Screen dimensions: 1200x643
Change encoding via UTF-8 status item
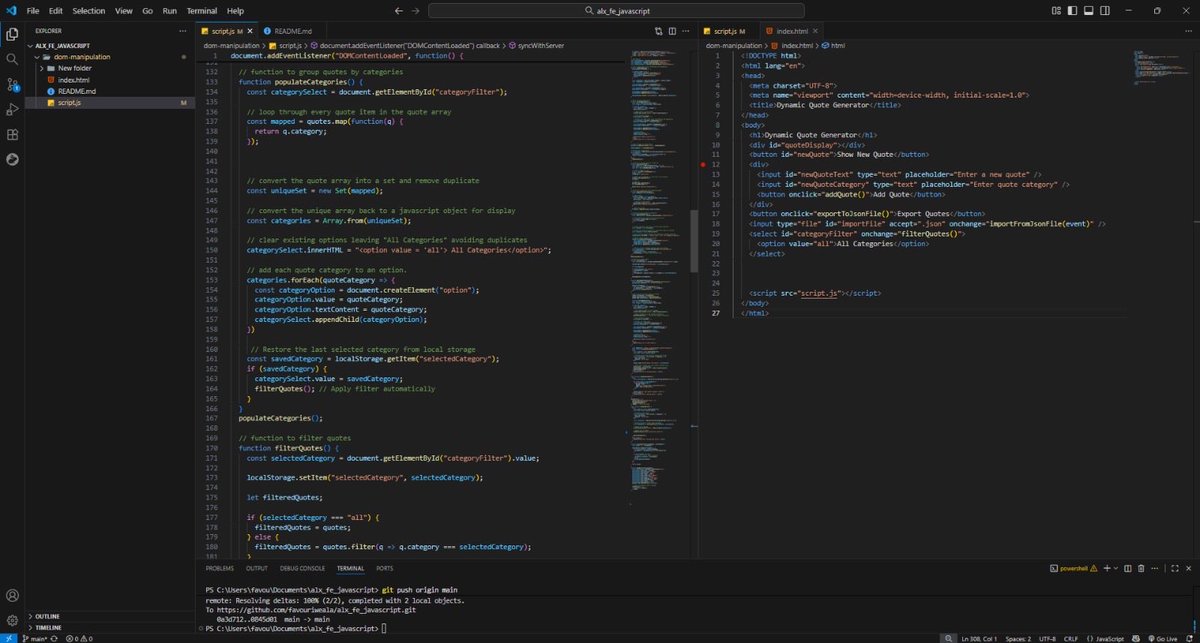pos(1047,637)
